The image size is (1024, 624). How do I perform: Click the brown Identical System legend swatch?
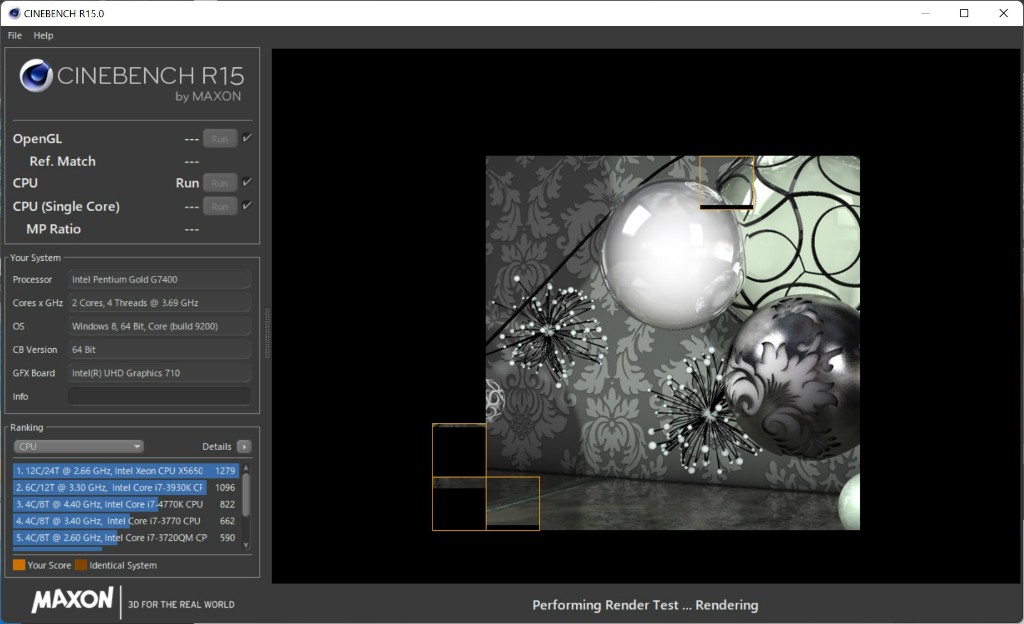(81, 565)
